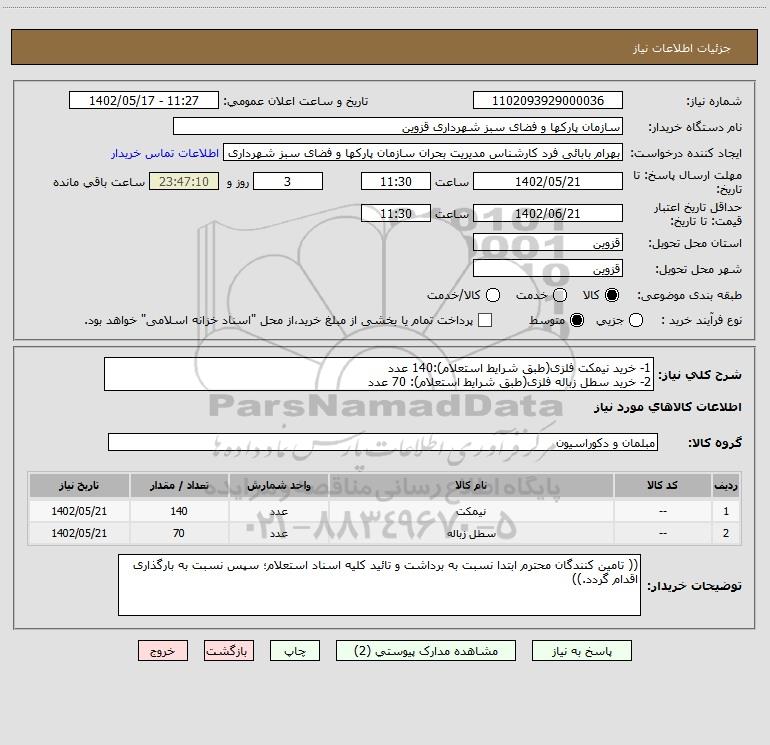Click the خروج exit button
Screen dimensions: 770x745
(x=163, y=651)
